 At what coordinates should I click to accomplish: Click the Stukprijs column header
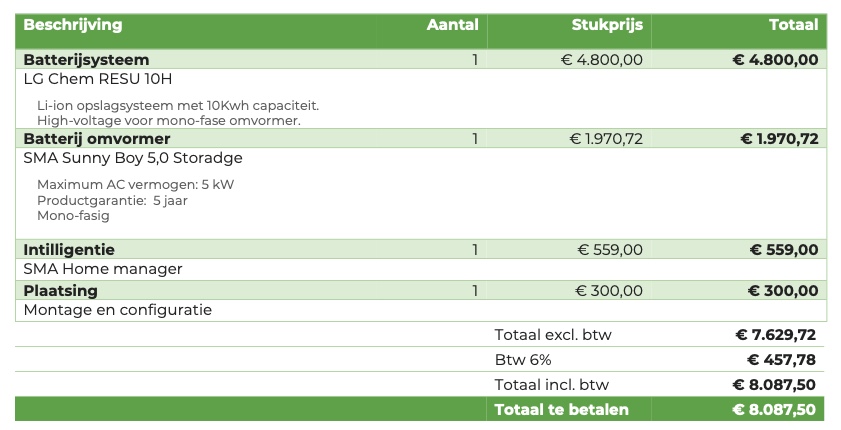click(x=606, y=25)
